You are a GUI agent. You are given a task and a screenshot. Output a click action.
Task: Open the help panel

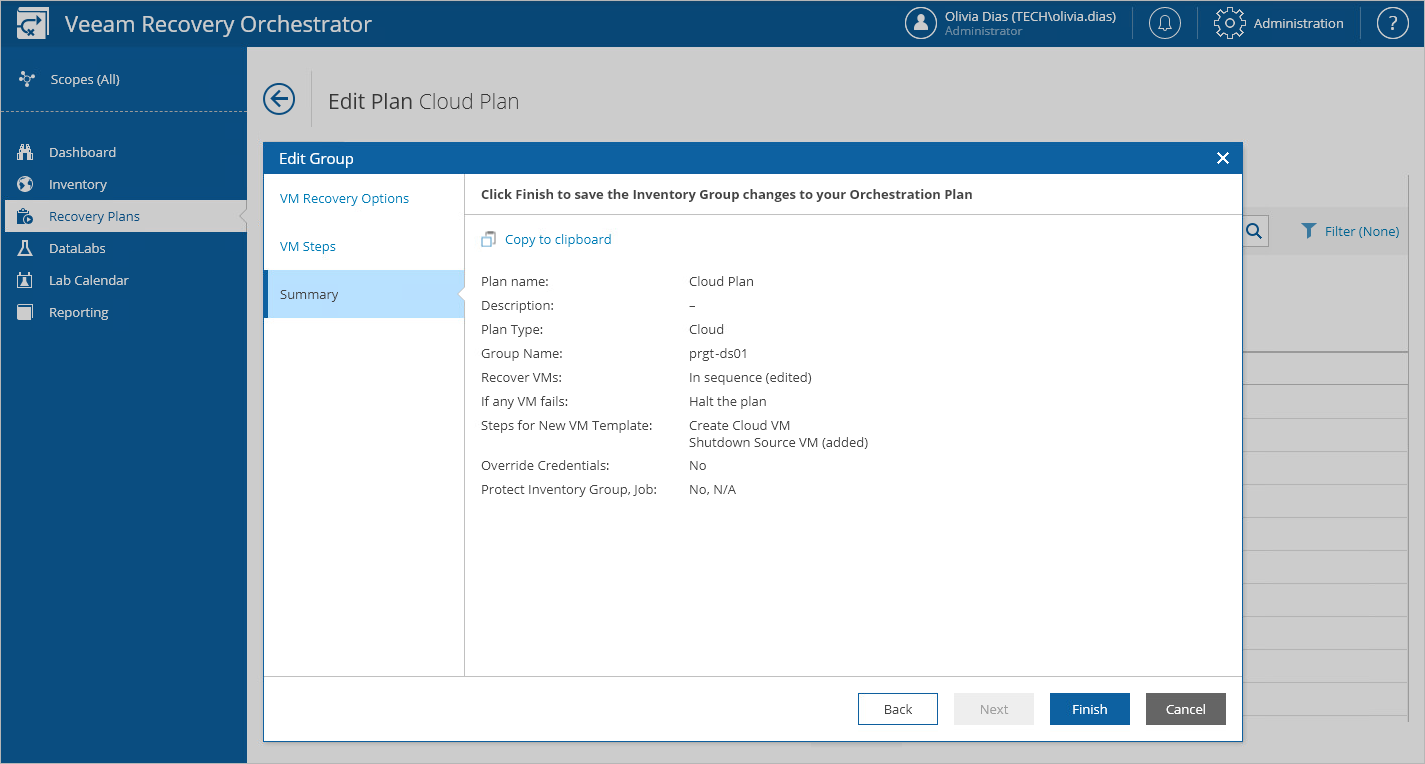pos(1392,22)
